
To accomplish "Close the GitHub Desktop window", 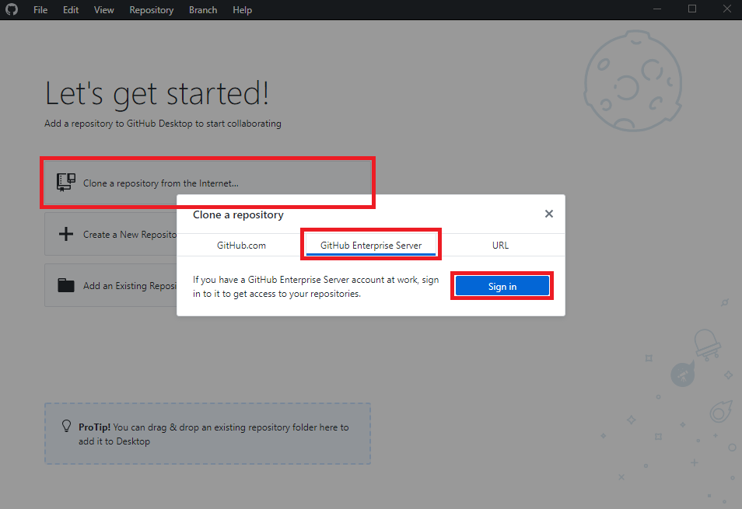I will click(727, 9).
